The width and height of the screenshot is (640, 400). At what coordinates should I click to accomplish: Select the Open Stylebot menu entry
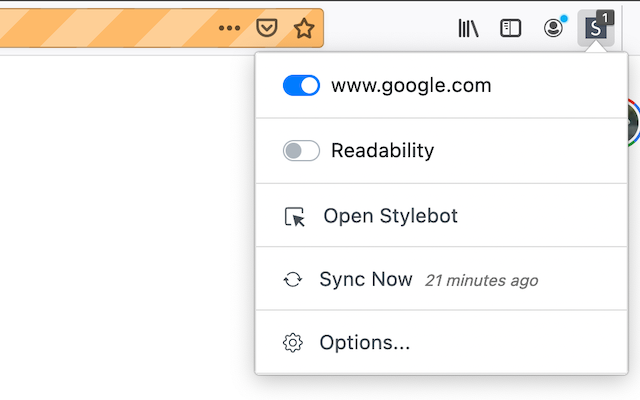point(390,216)
